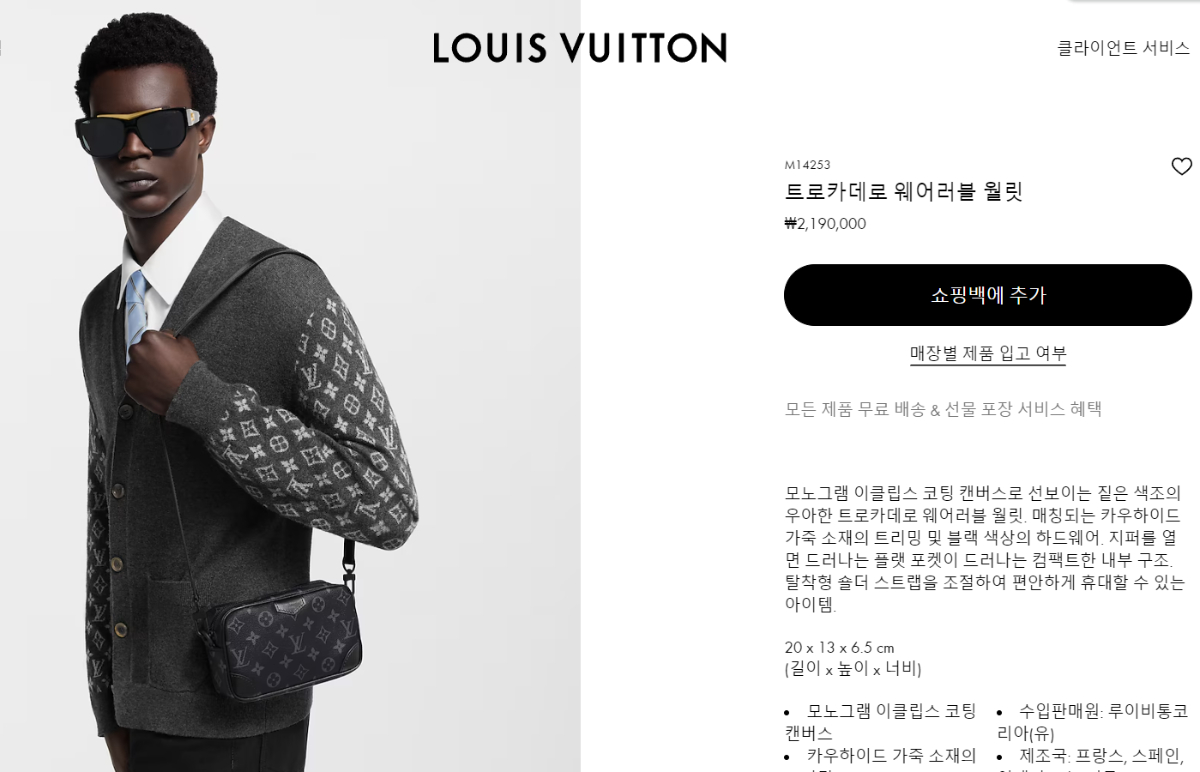Screen dimensions: 1200x772
Task: Open the model product photo
Action: click(x=290, y=386)
